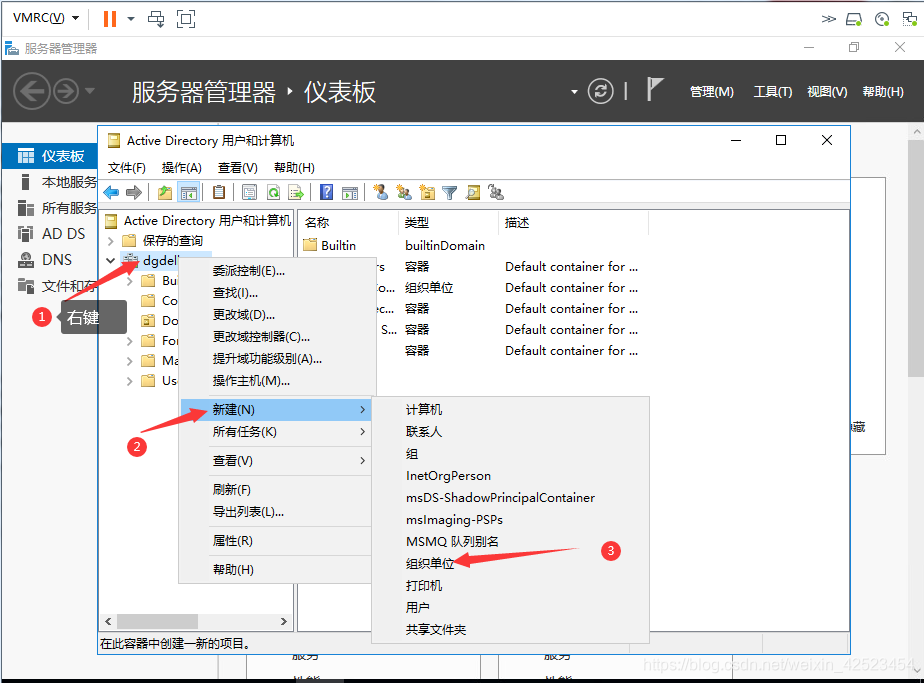This screenshot has height=683, width=924.
Task: Click the Server Manager refresh circle icon
Action: 600,91
